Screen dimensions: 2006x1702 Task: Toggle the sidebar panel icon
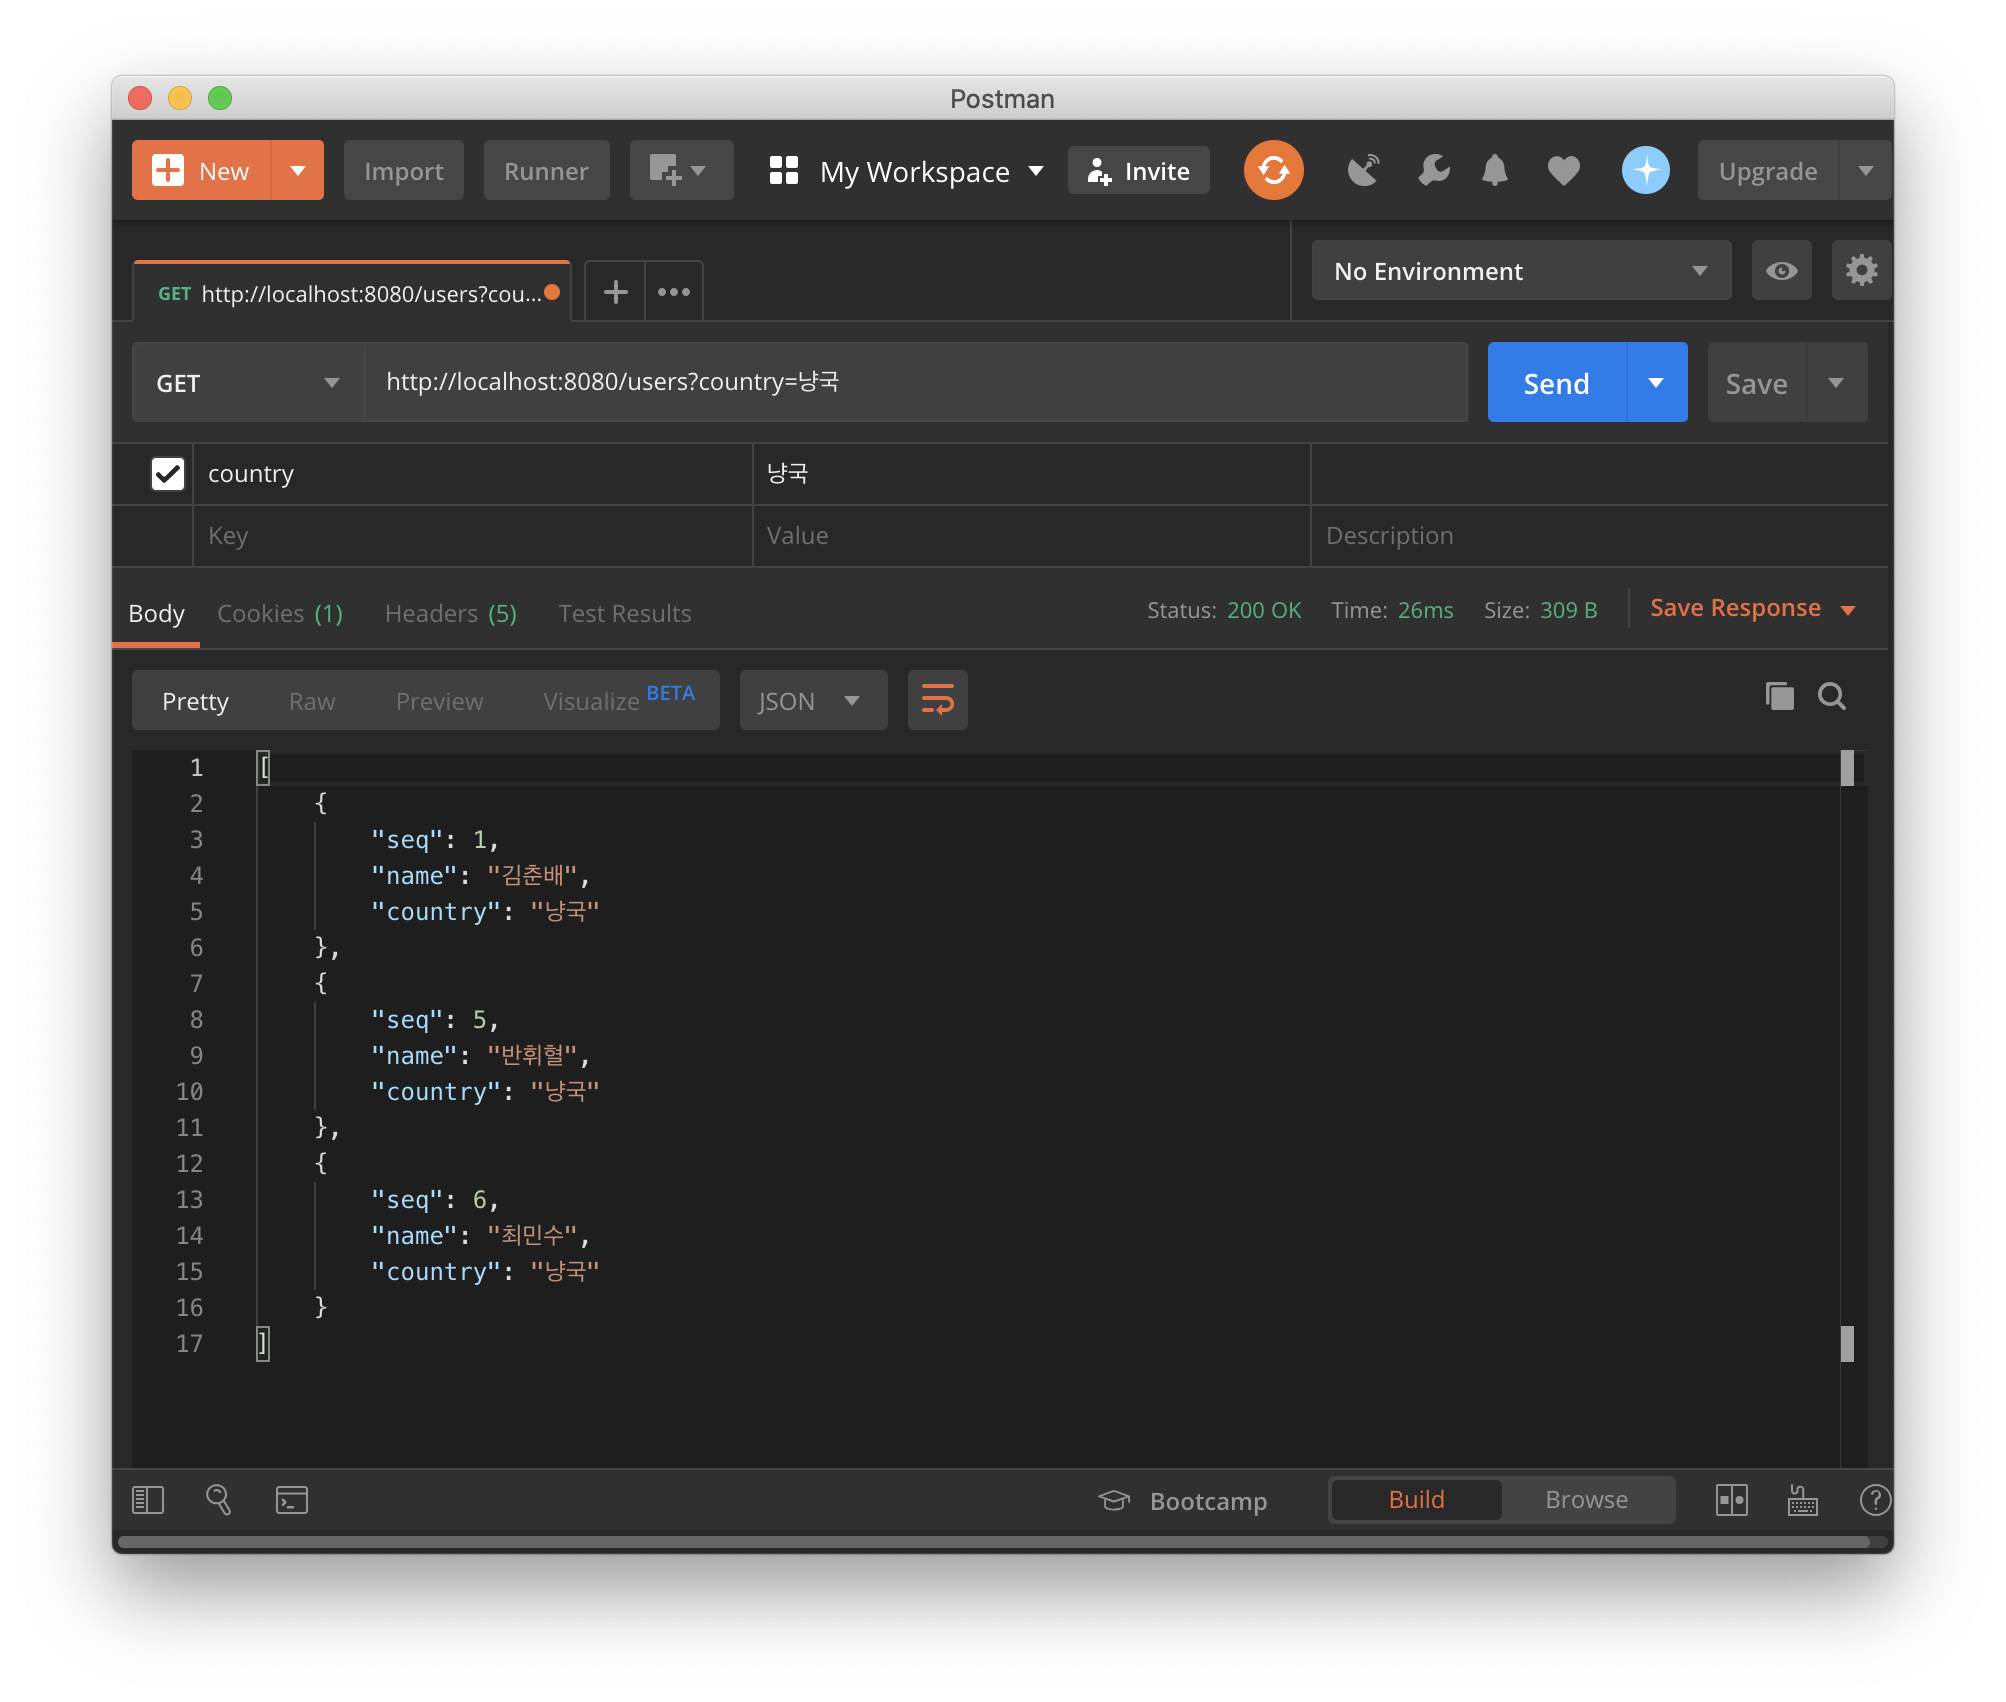tap(148, 1500)
